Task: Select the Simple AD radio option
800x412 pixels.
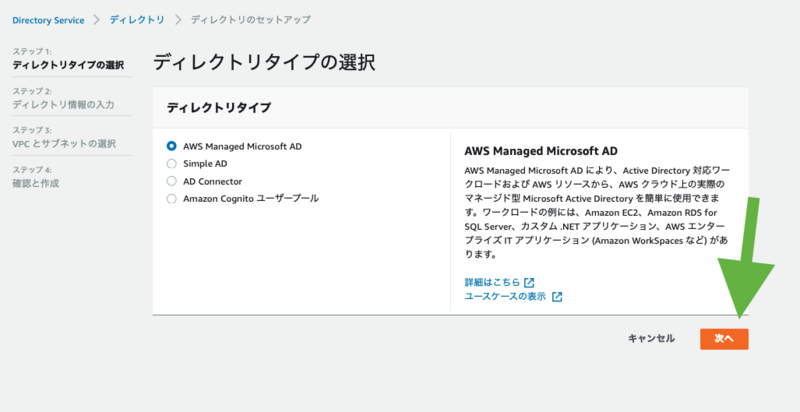Action: [x=171, y=164]
